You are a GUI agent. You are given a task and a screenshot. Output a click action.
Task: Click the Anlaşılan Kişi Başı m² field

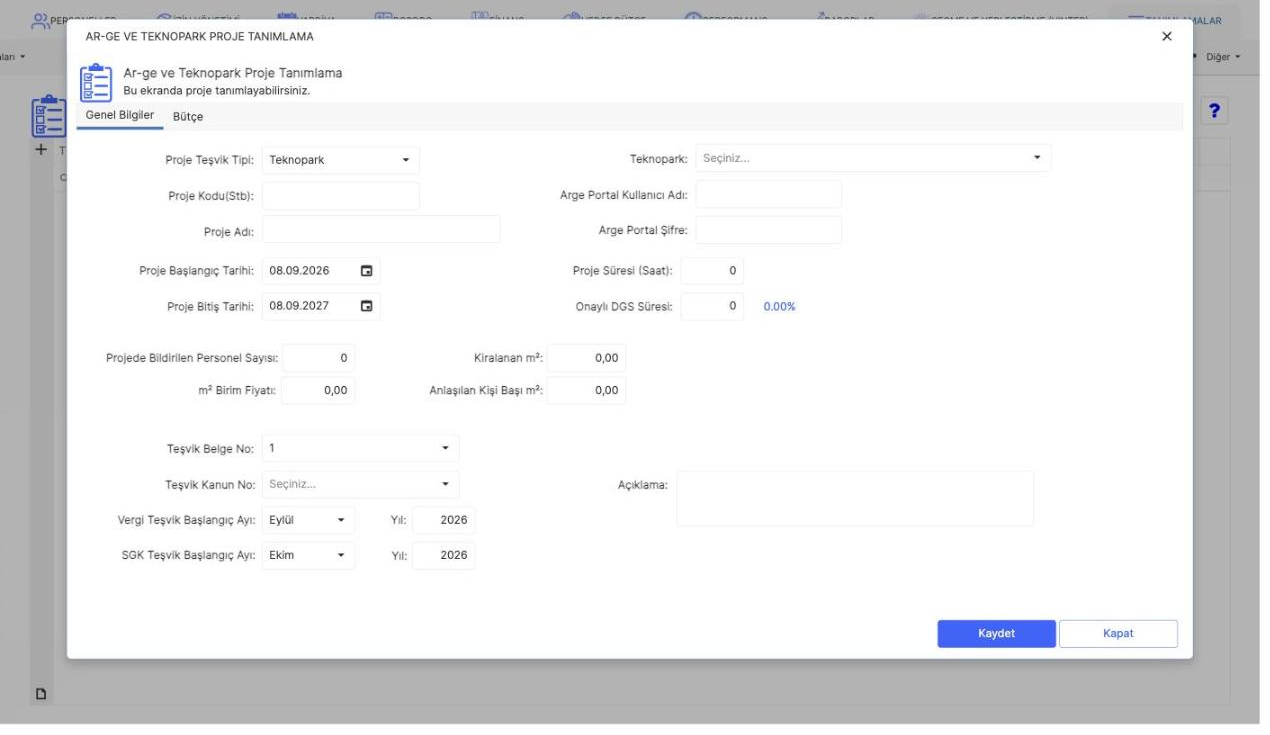point(587,391)
